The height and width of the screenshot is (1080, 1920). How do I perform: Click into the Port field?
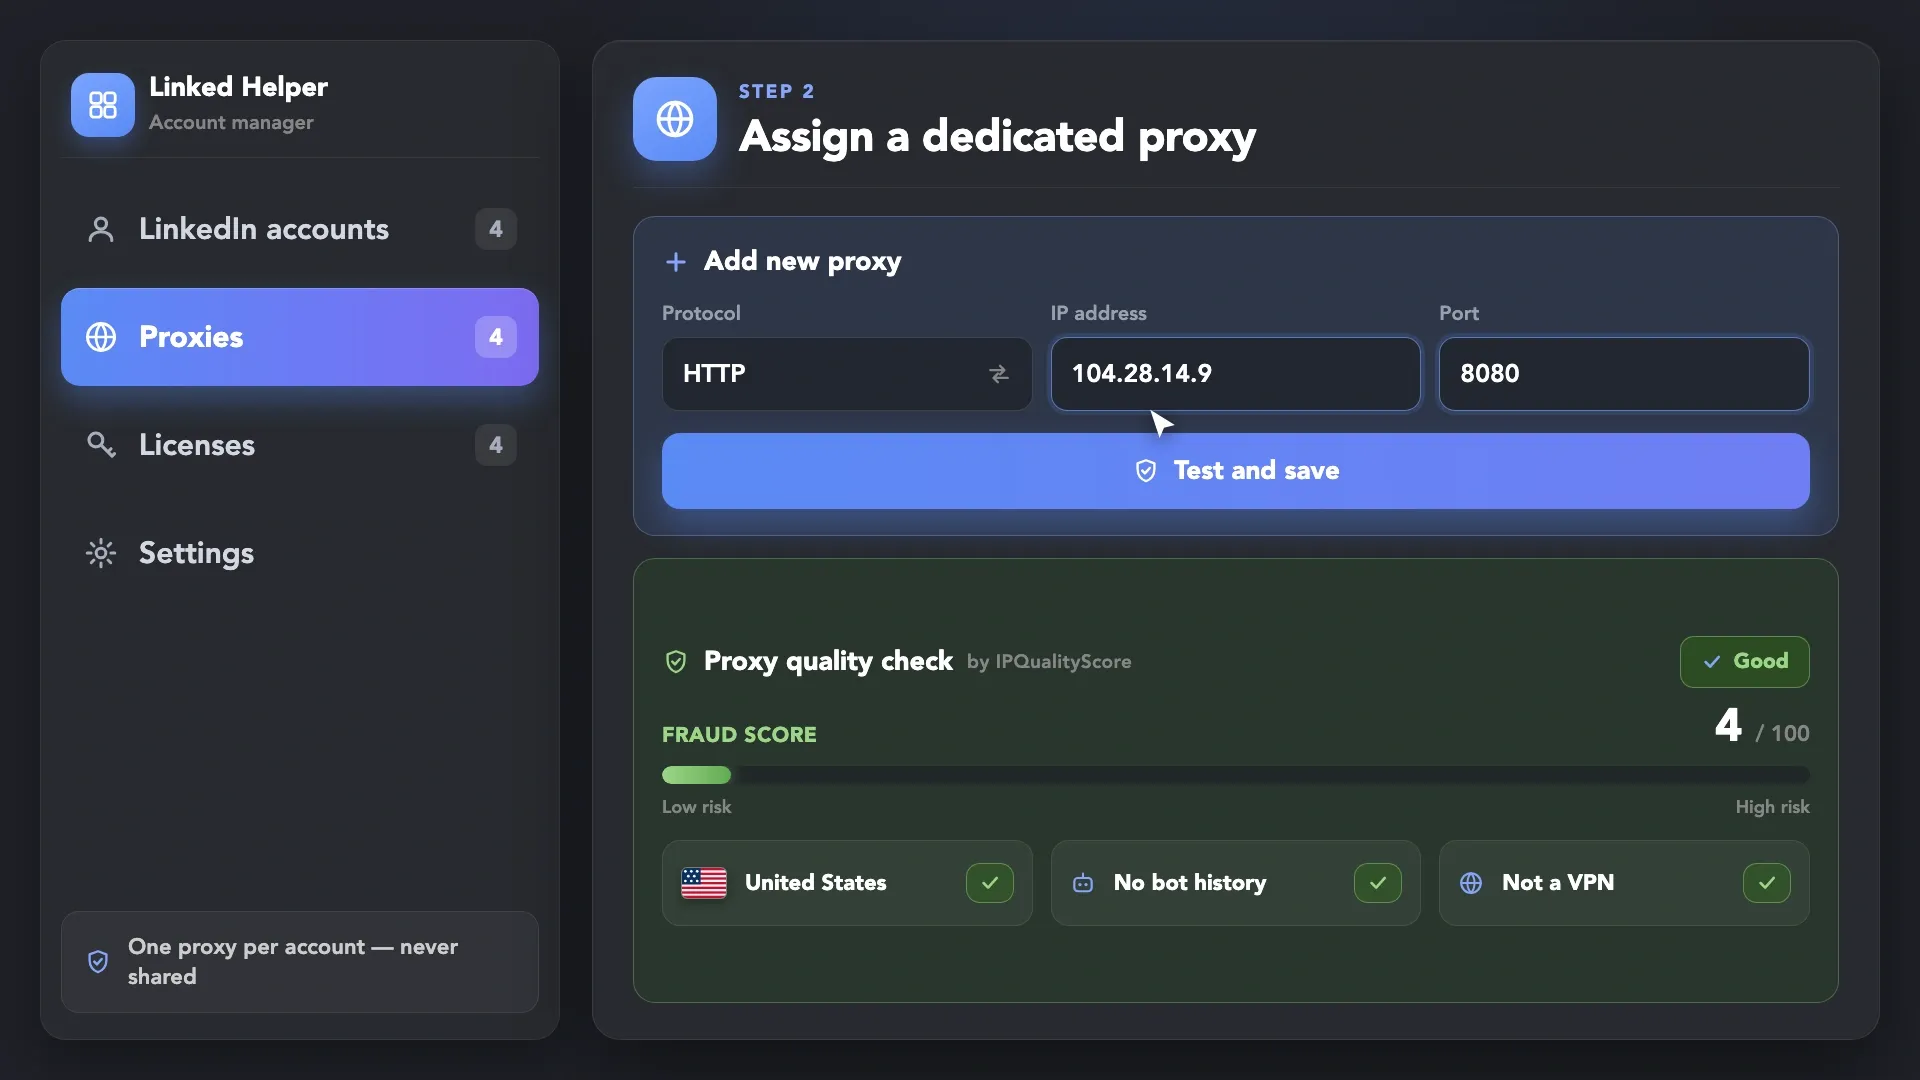point(1624,374)
